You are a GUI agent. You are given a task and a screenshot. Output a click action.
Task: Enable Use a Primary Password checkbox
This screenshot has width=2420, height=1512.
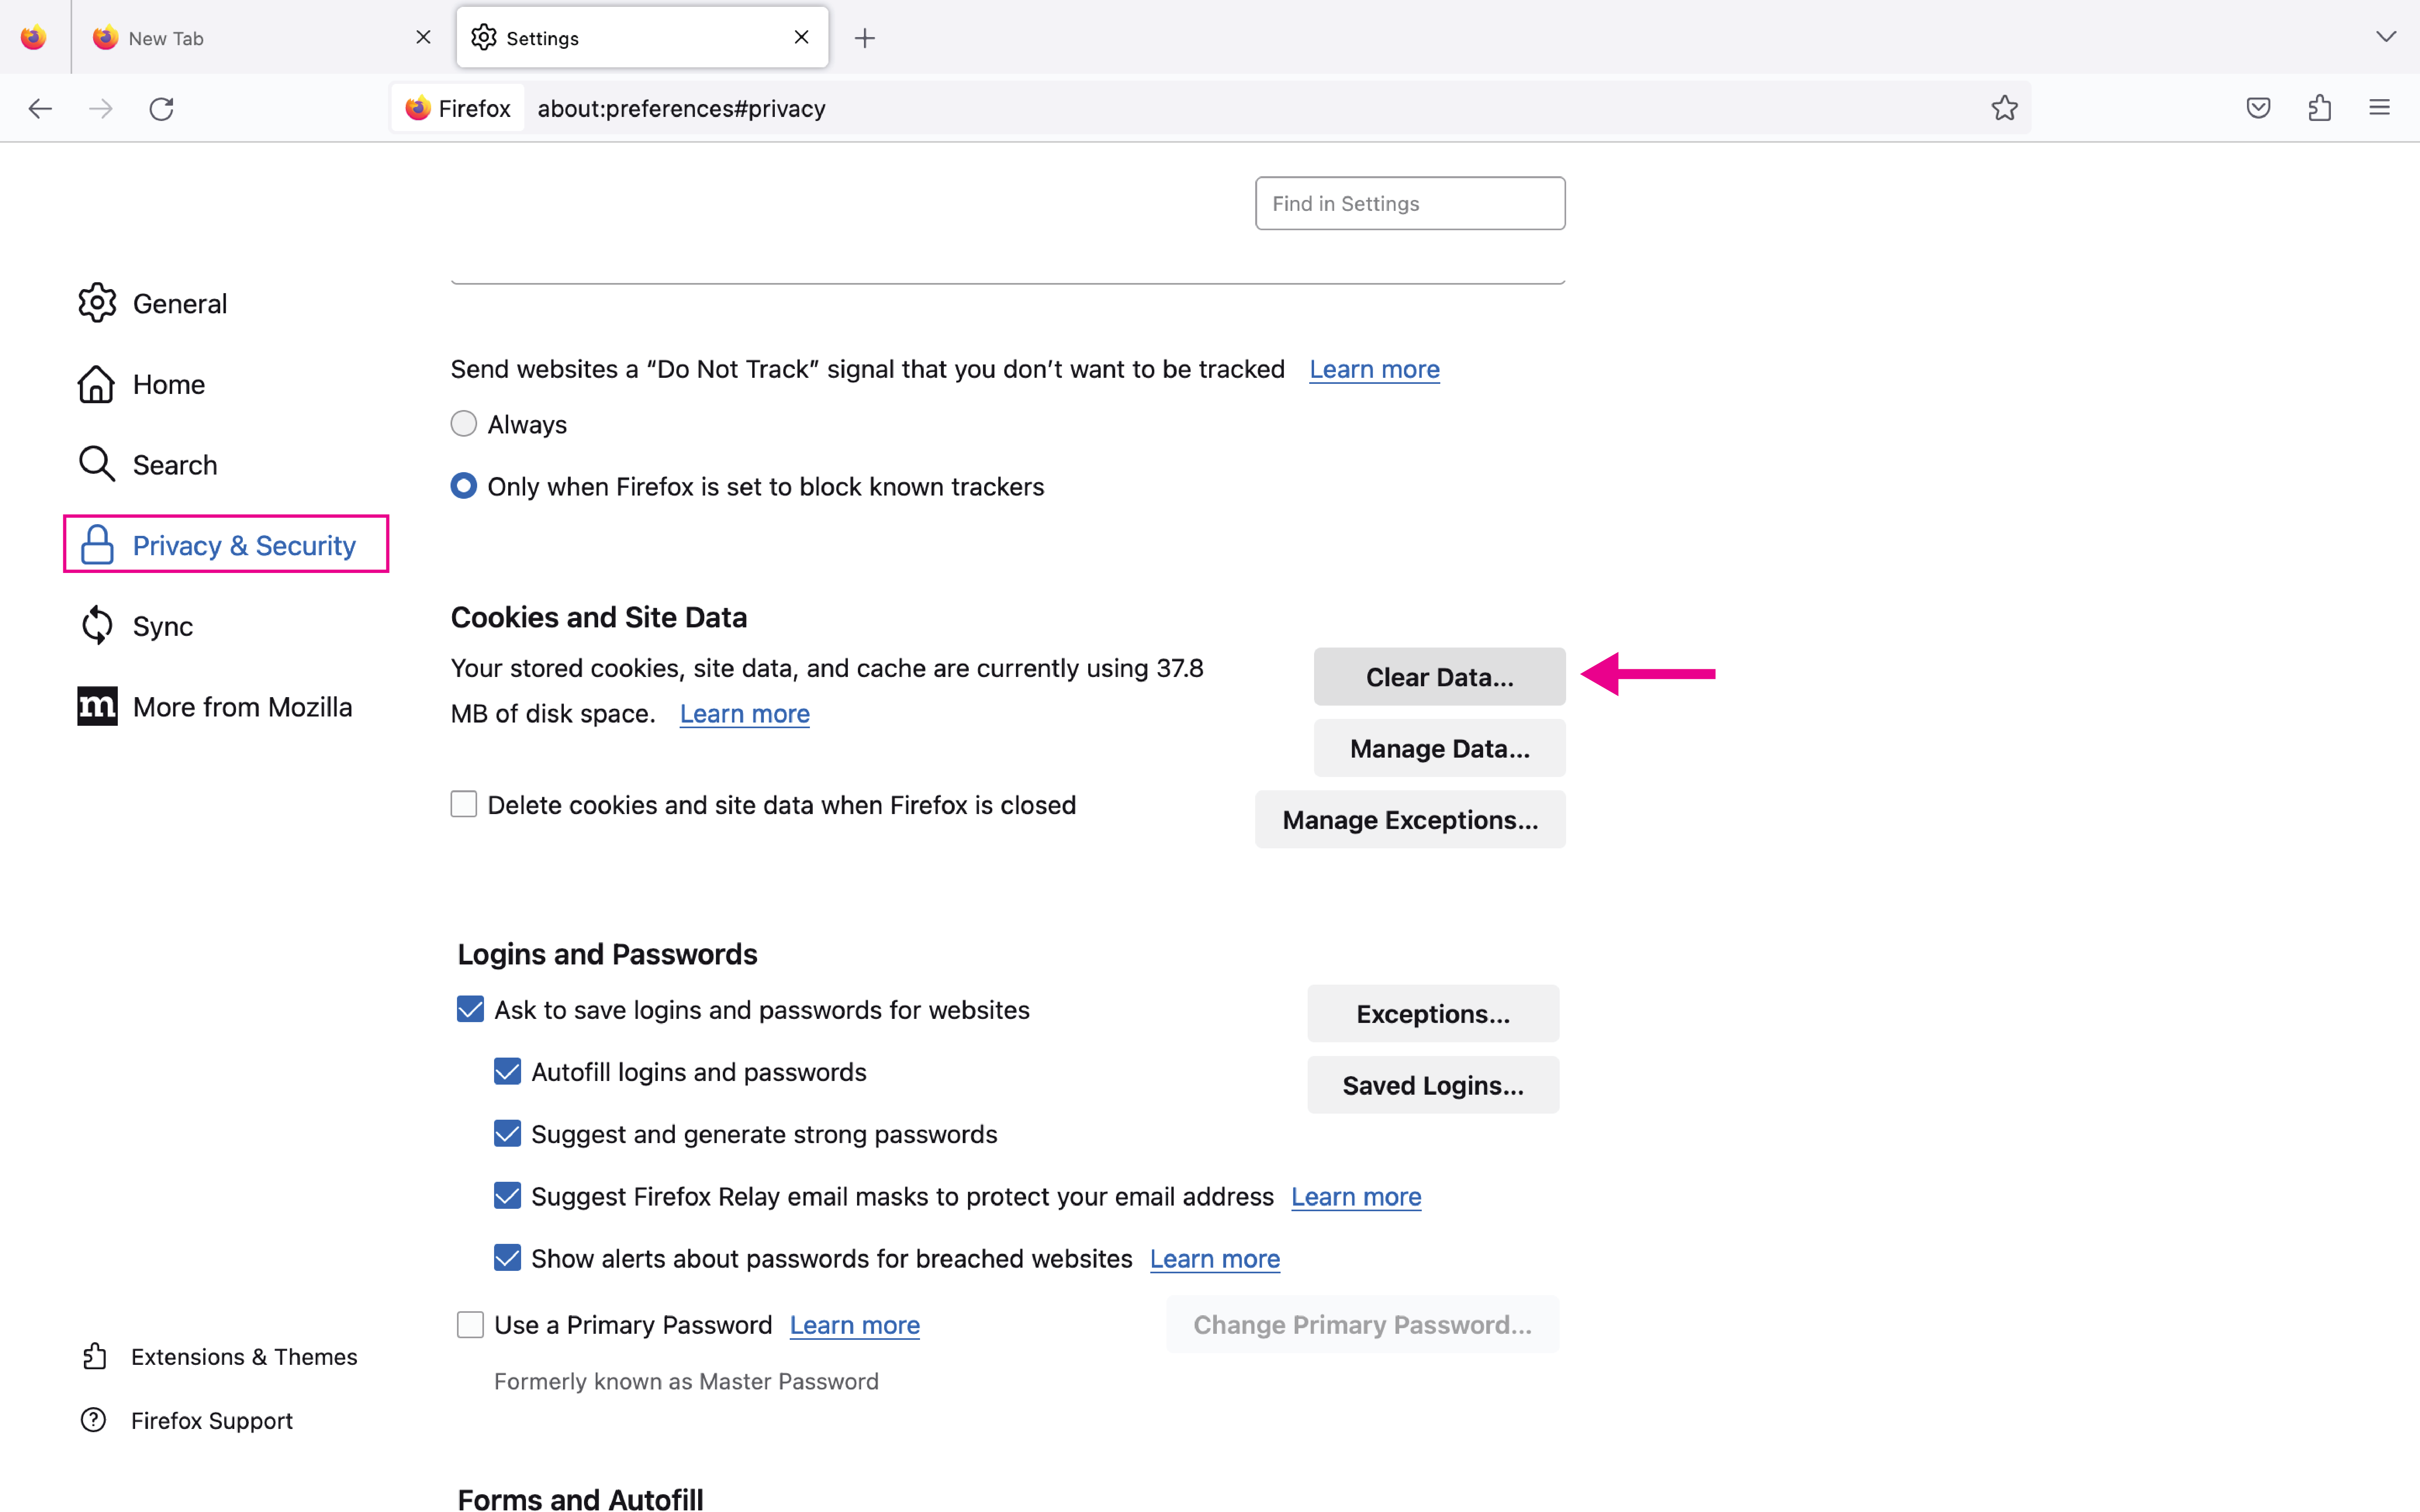[x=470, y=1324]
